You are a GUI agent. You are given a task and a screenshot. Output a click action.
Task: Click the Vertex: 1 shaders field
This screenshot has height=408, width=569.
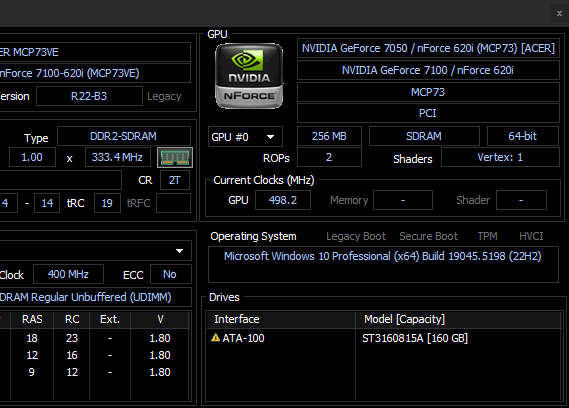pyautogui.click(x=500, y=157)
